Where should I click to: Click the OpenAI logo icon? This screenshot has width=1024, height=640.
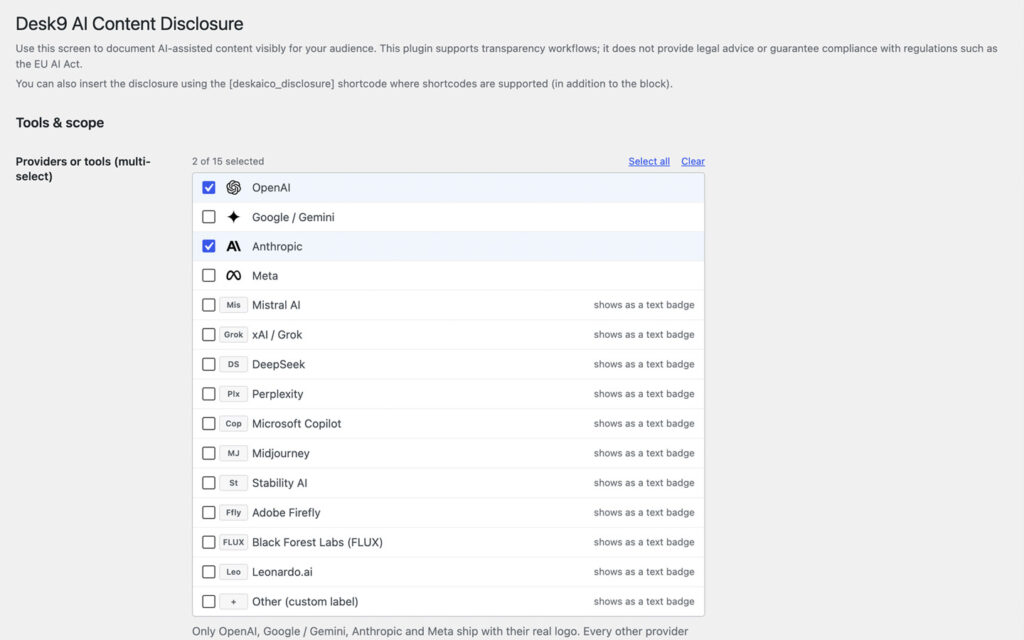click(x=233, y=187)
